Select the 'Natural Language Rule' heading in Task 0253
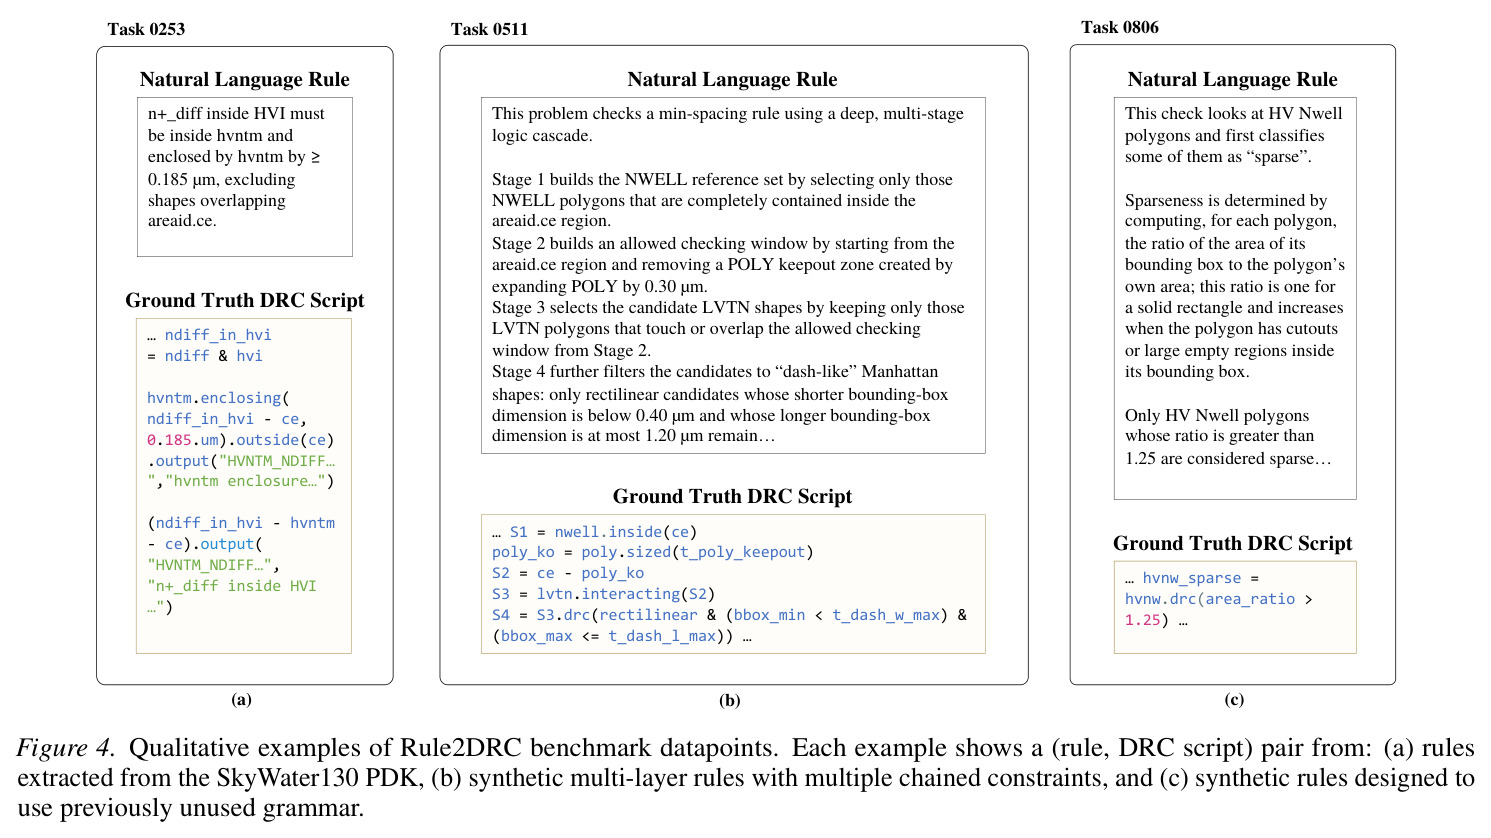 point(245,80)
